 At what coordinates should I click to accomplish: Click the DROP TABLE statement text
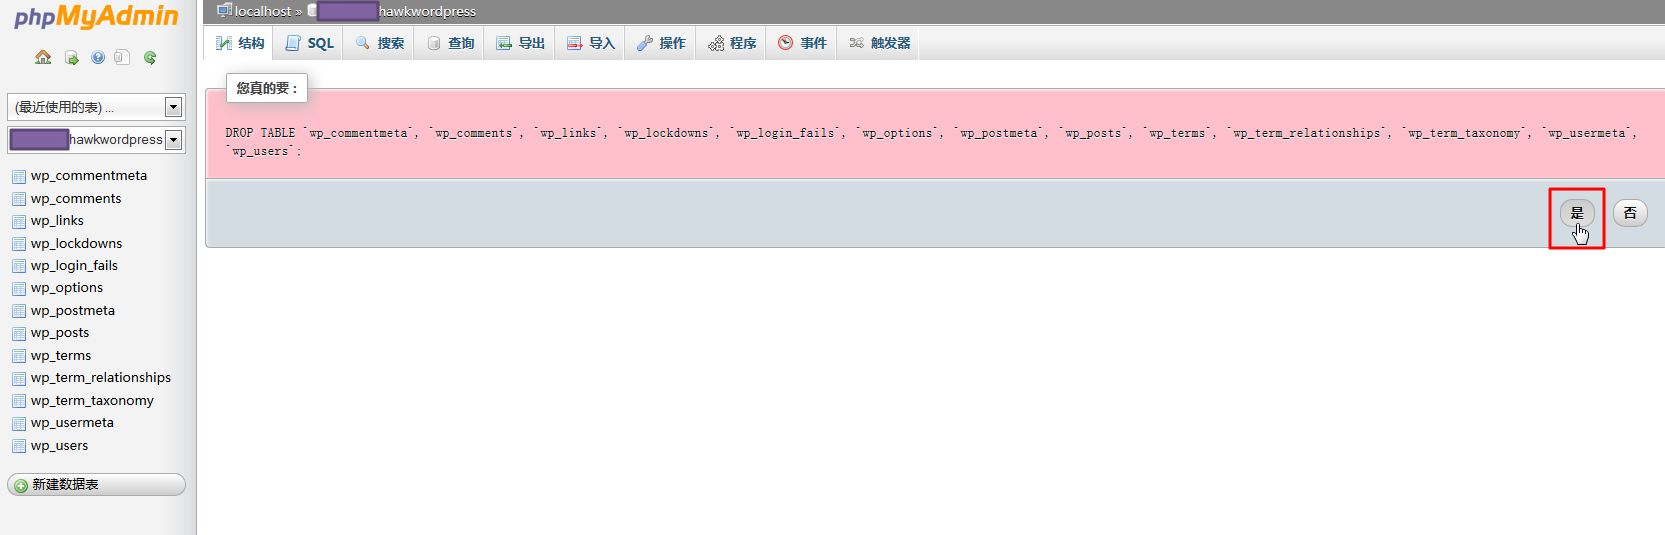(x=930, y=142)
